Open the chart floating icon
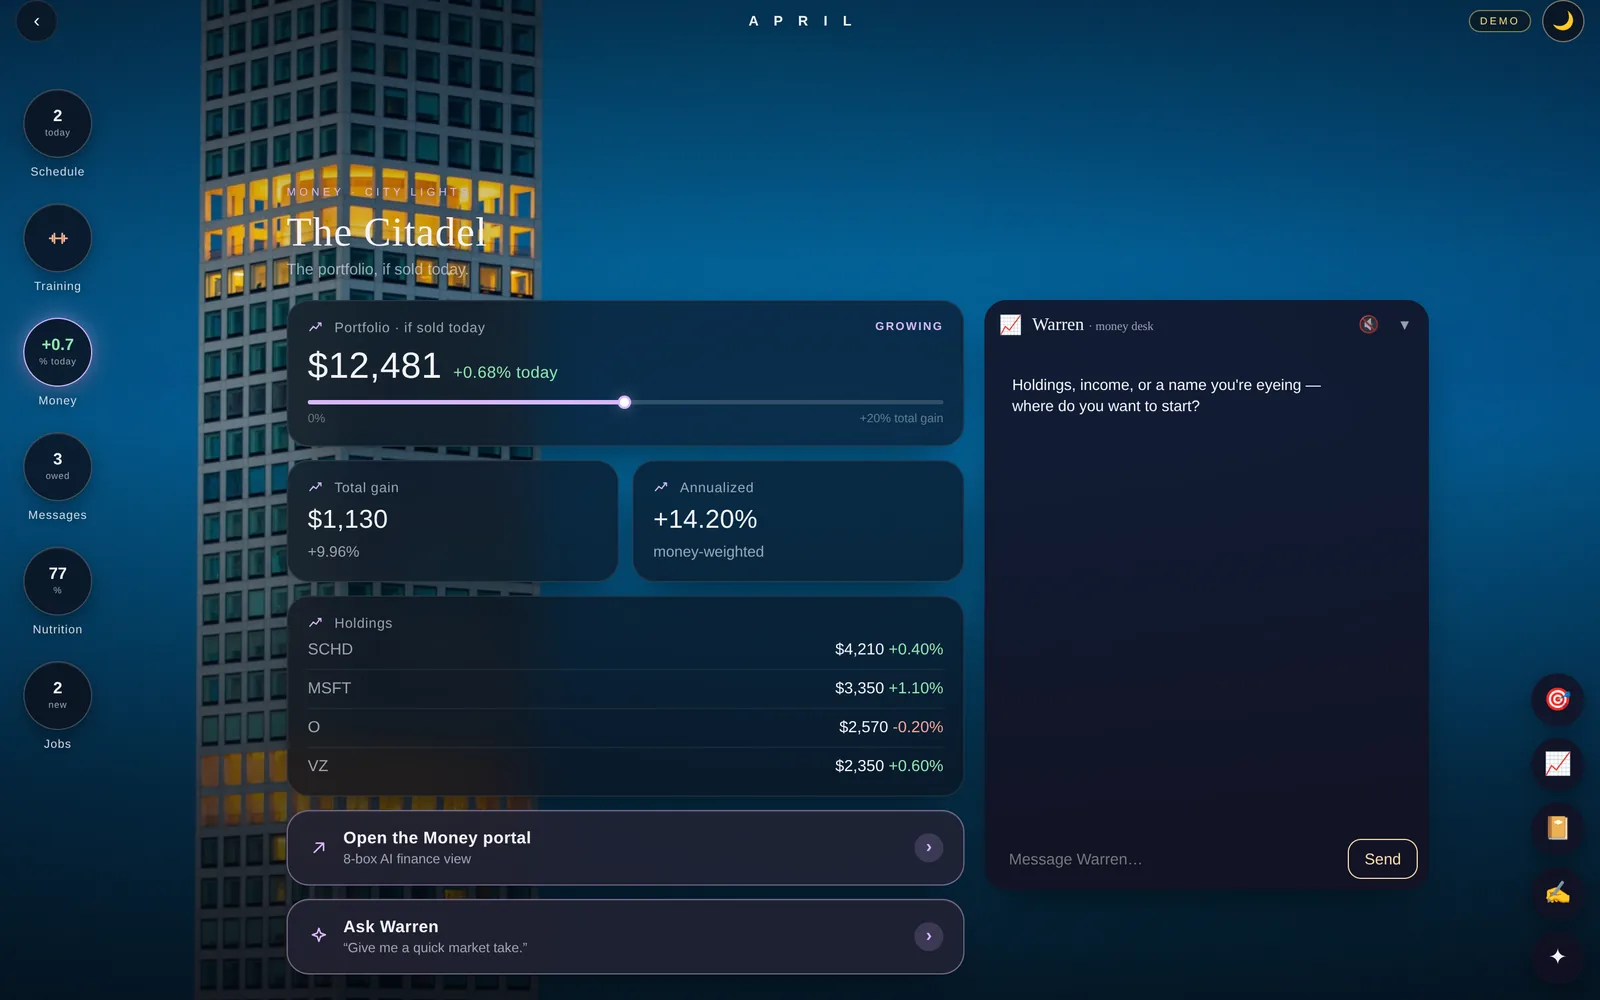Image resolution: width=1600 pixels, height=1000 pixels. pyautogui.click(x=1557, y=764)
